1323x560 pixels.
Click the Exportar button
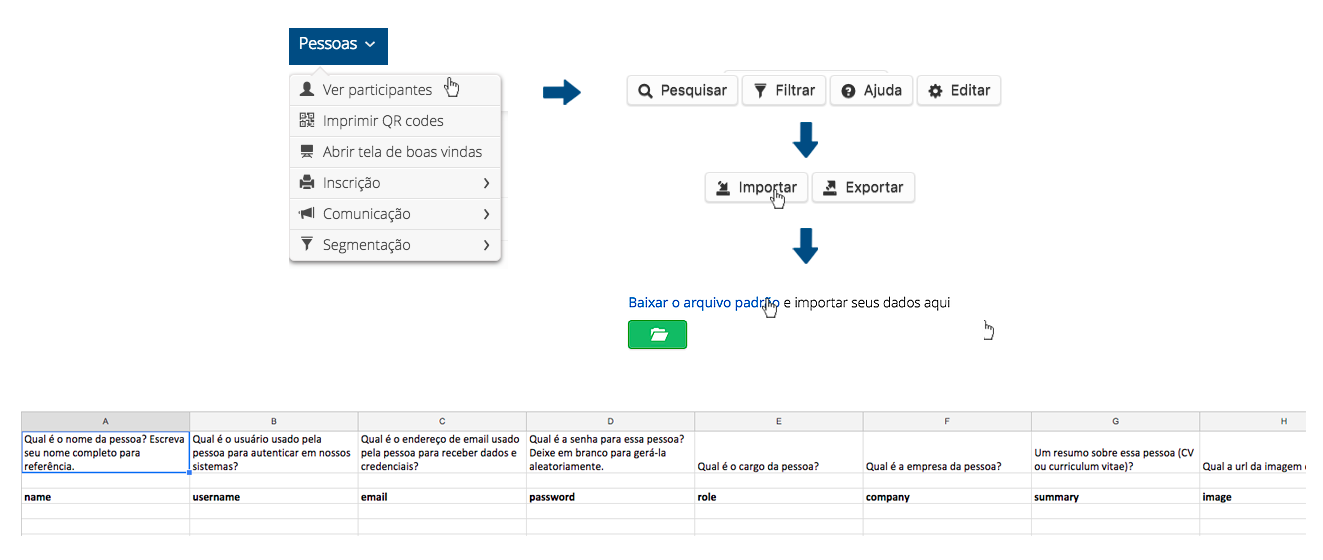pos(863,187)
